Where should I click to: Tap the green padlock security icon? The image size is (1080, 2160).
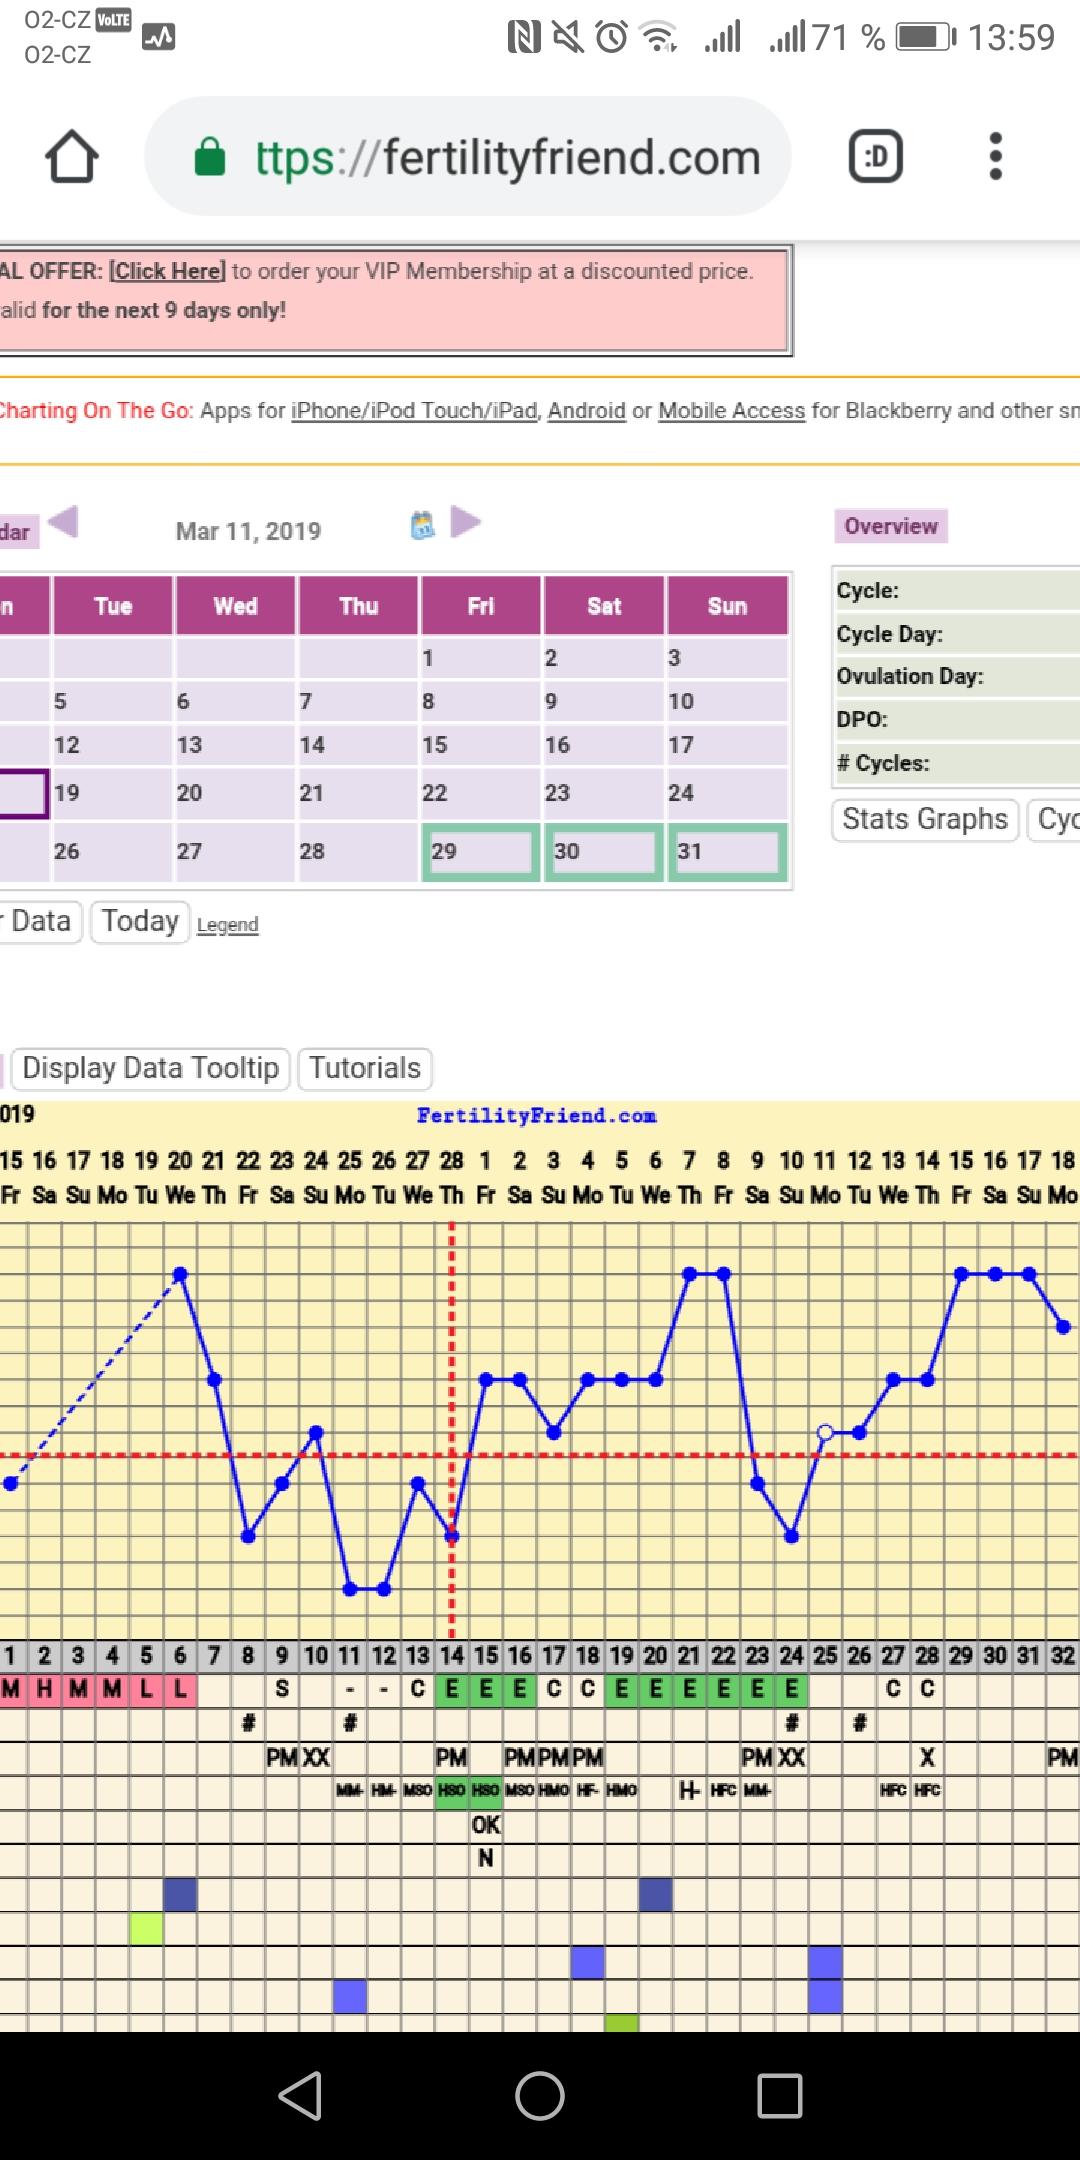pyautogui.click(x=210, y=157)
